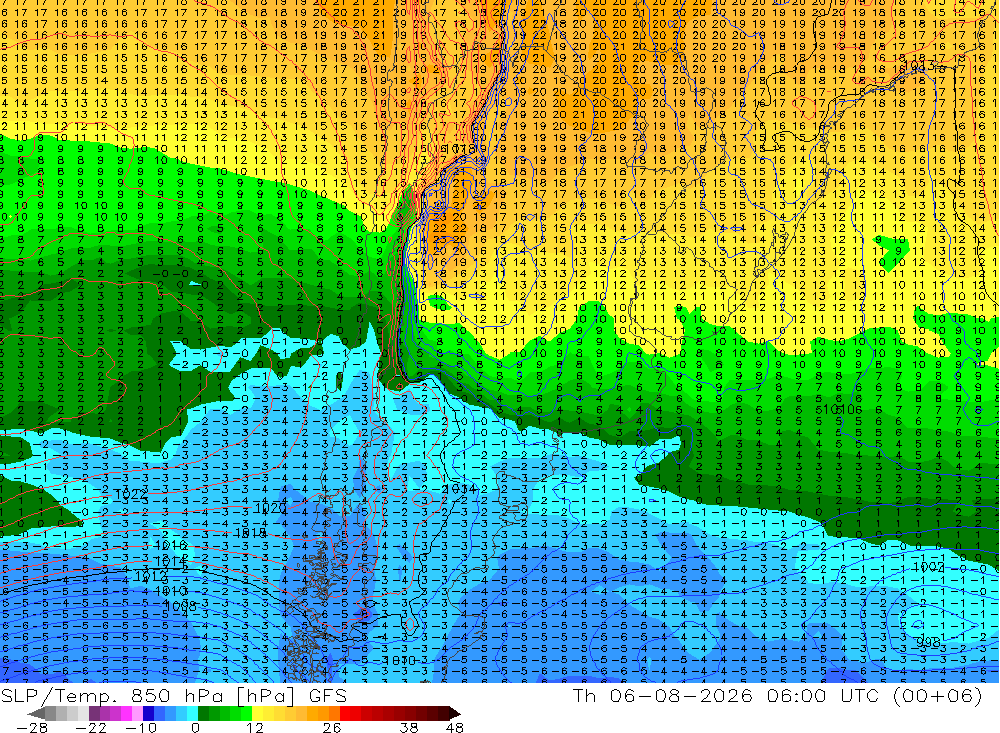Click the 1034 isobar label

pyautogui.click(x=459, y=489)
